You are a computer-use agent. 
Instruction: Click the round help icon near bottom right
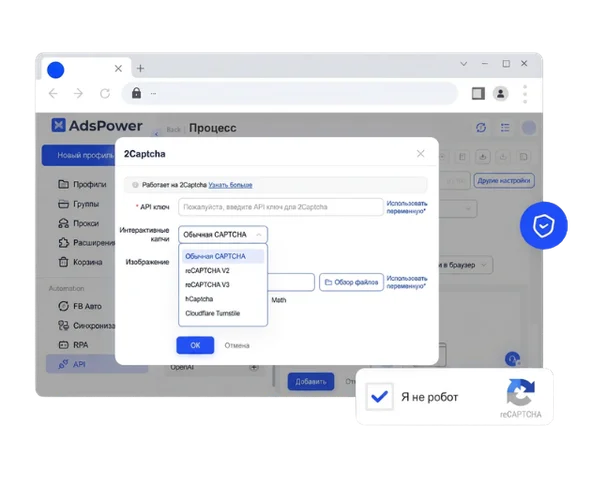click(x=512, y=359)
